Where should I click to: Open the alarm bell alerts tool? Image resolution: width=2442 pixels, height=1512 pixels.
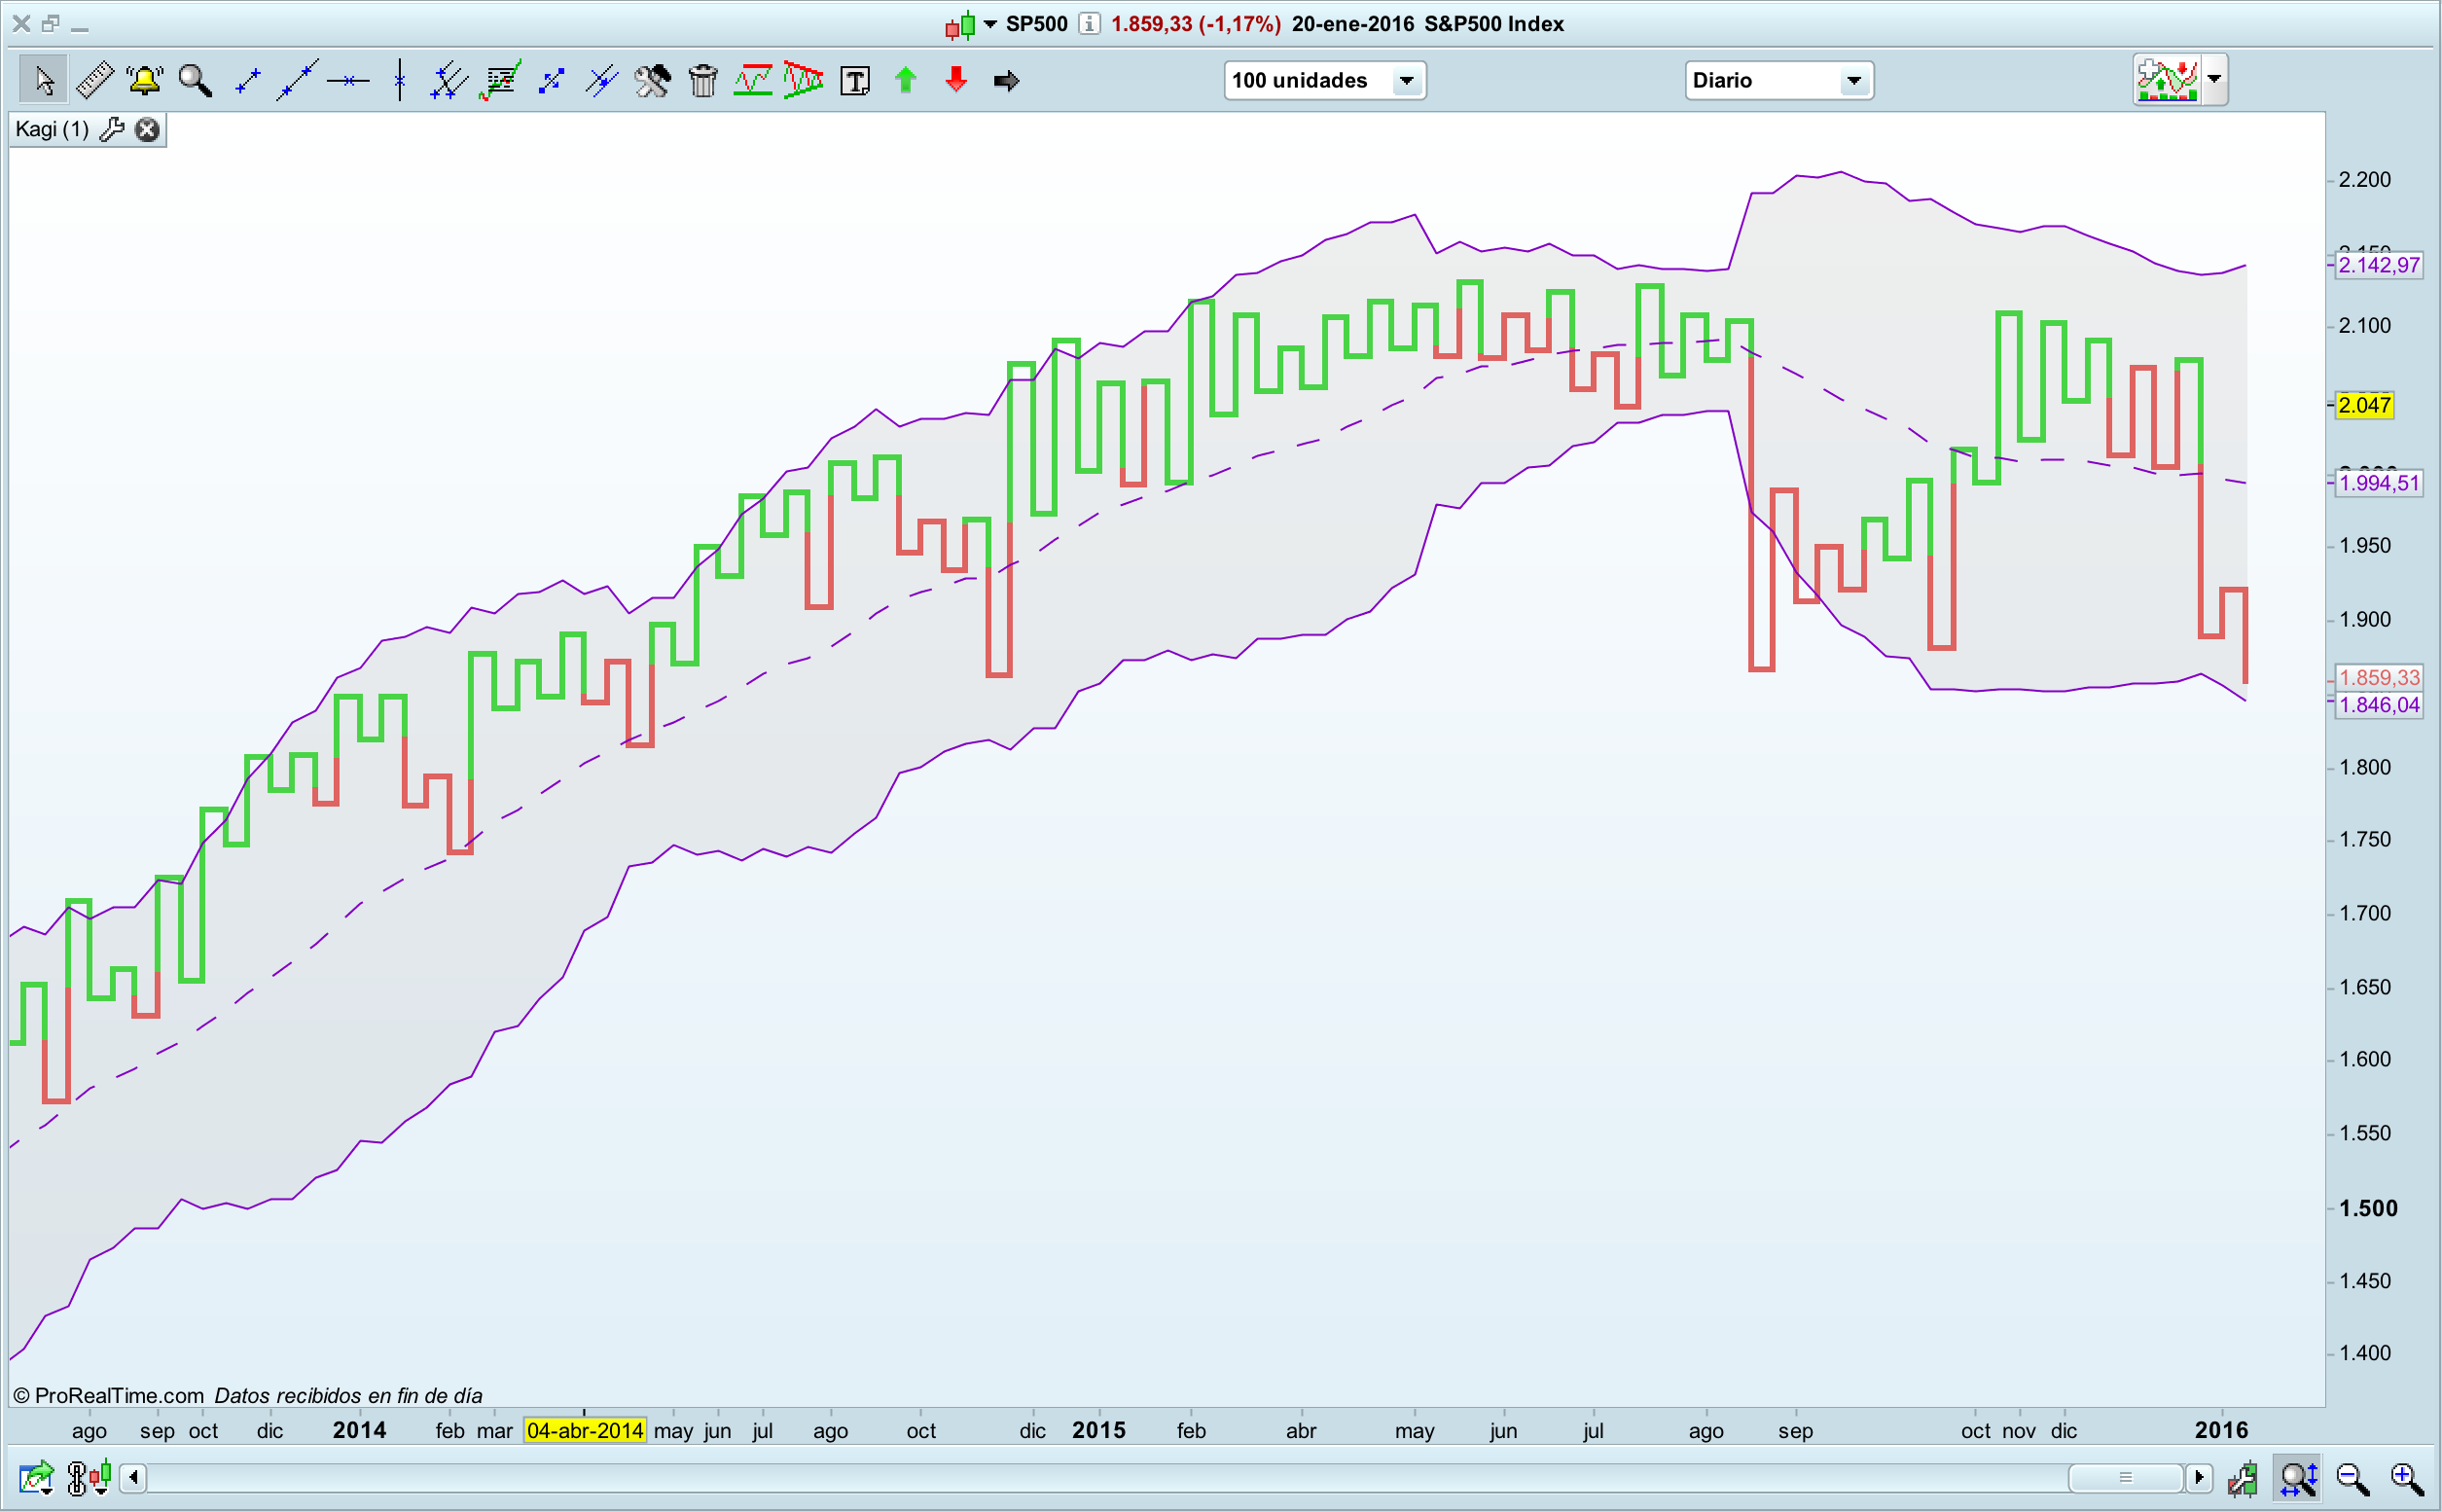coord(145,80)
